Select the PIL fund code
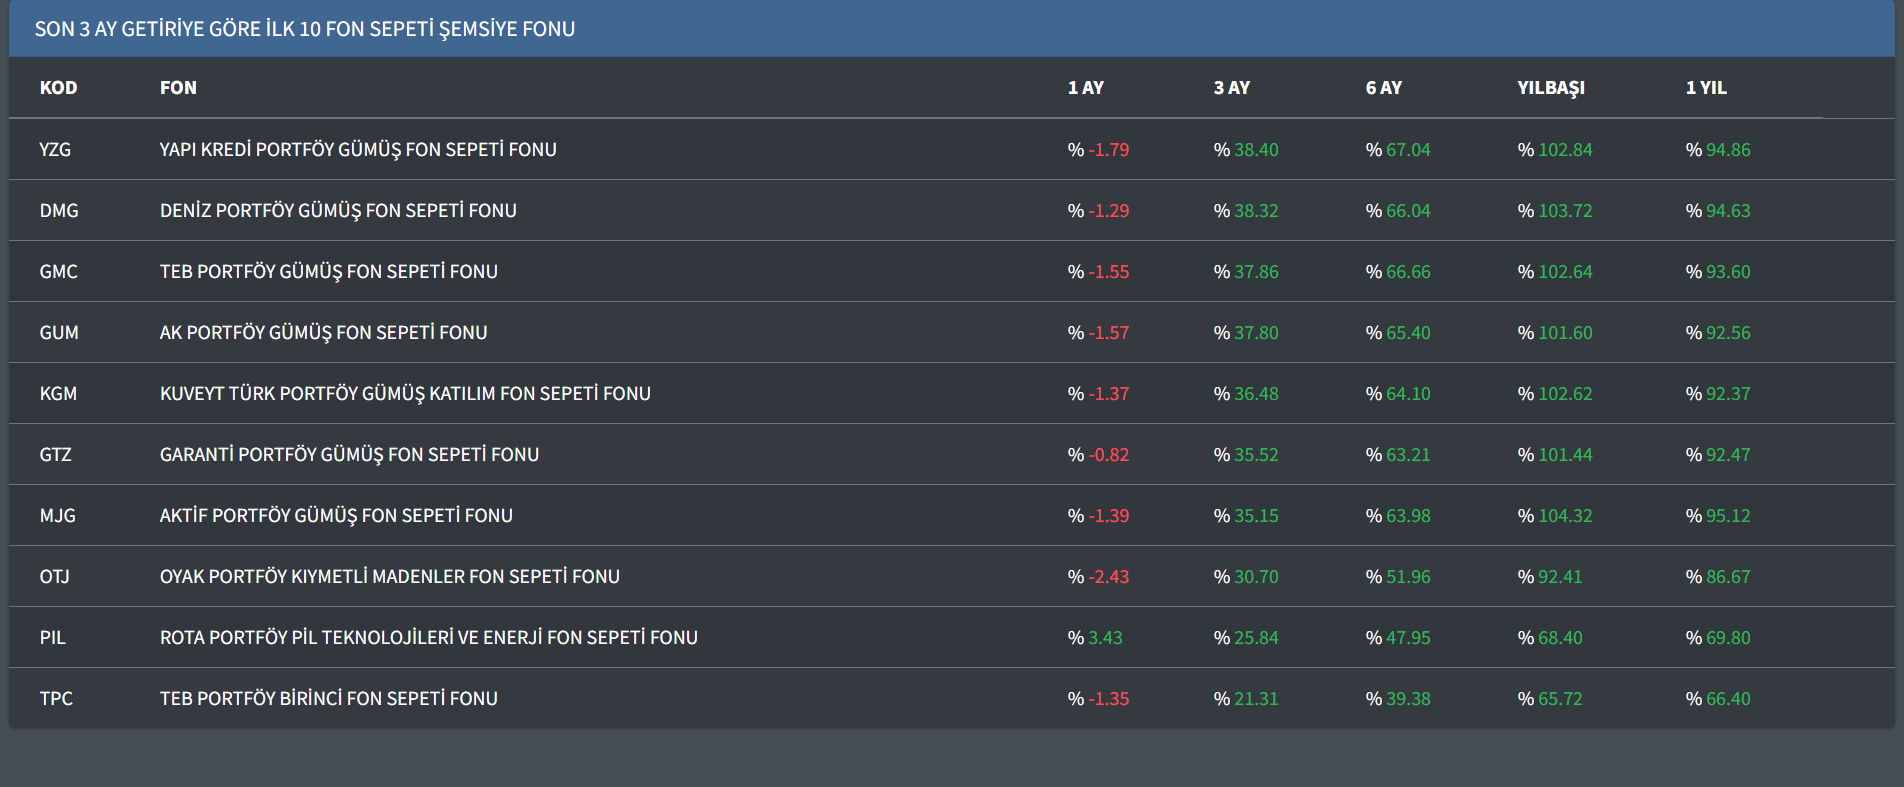The width and height of the screenshot is (1904, 787). click(x=53, y=638)
